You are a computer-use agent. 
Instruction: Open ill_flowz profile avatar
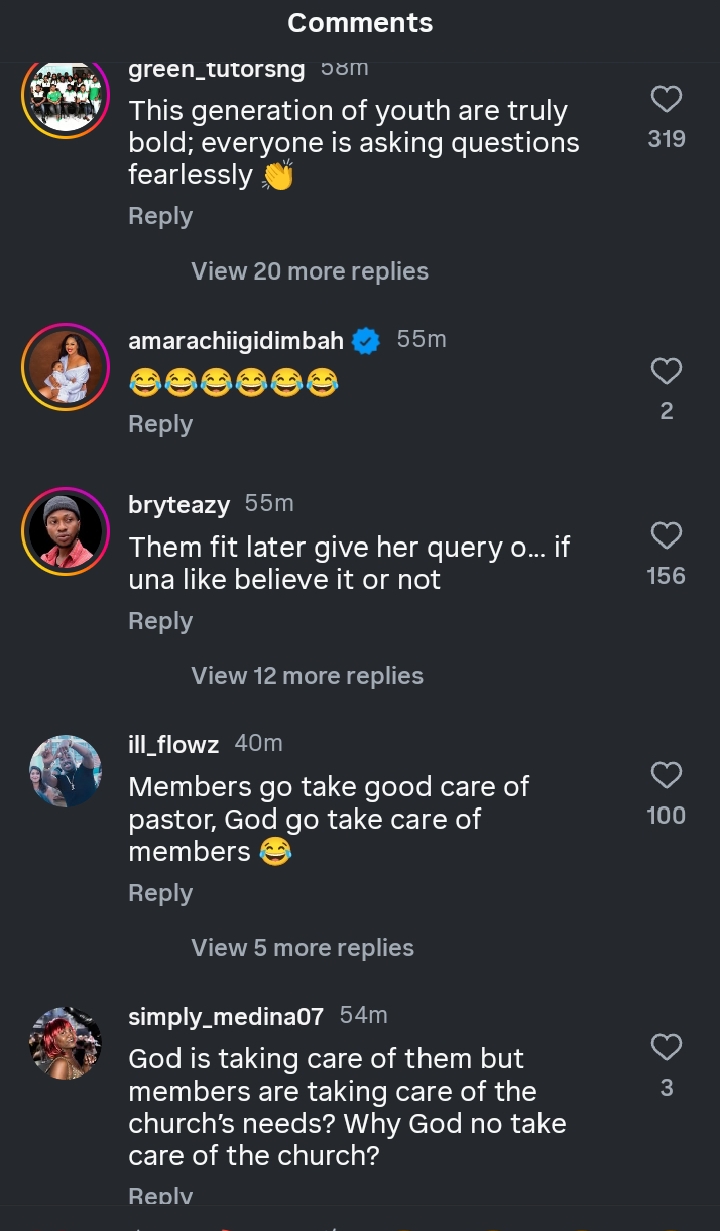tap(65, 771)
